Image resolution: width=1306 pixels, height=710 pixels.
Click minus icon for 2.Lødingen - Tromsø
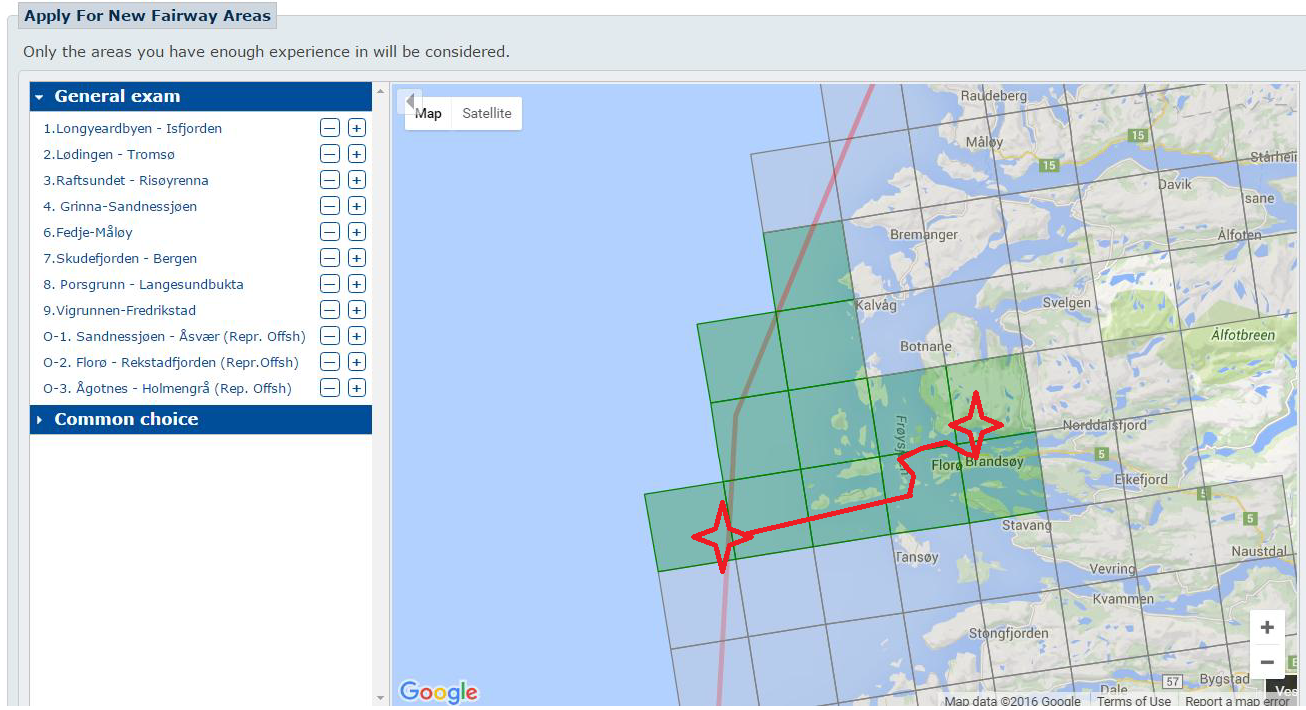[x=330, y=154]
